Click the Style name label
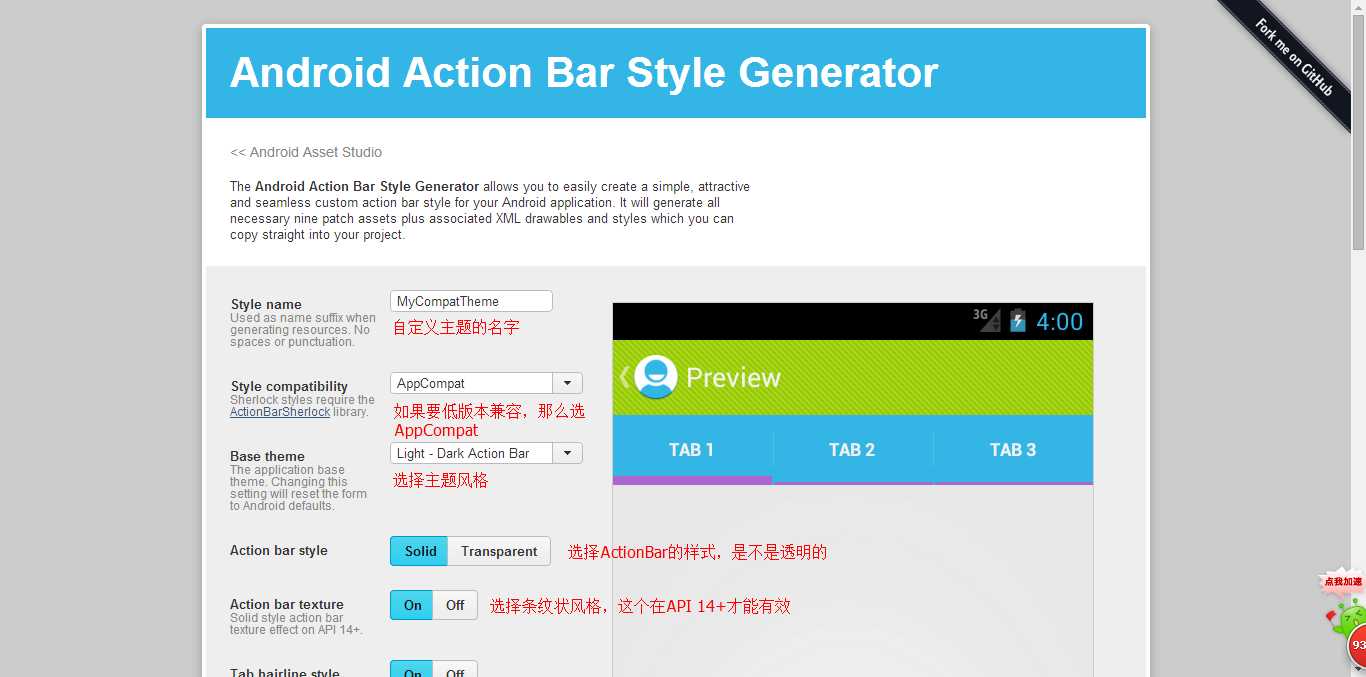 click(x=266, y=304)
